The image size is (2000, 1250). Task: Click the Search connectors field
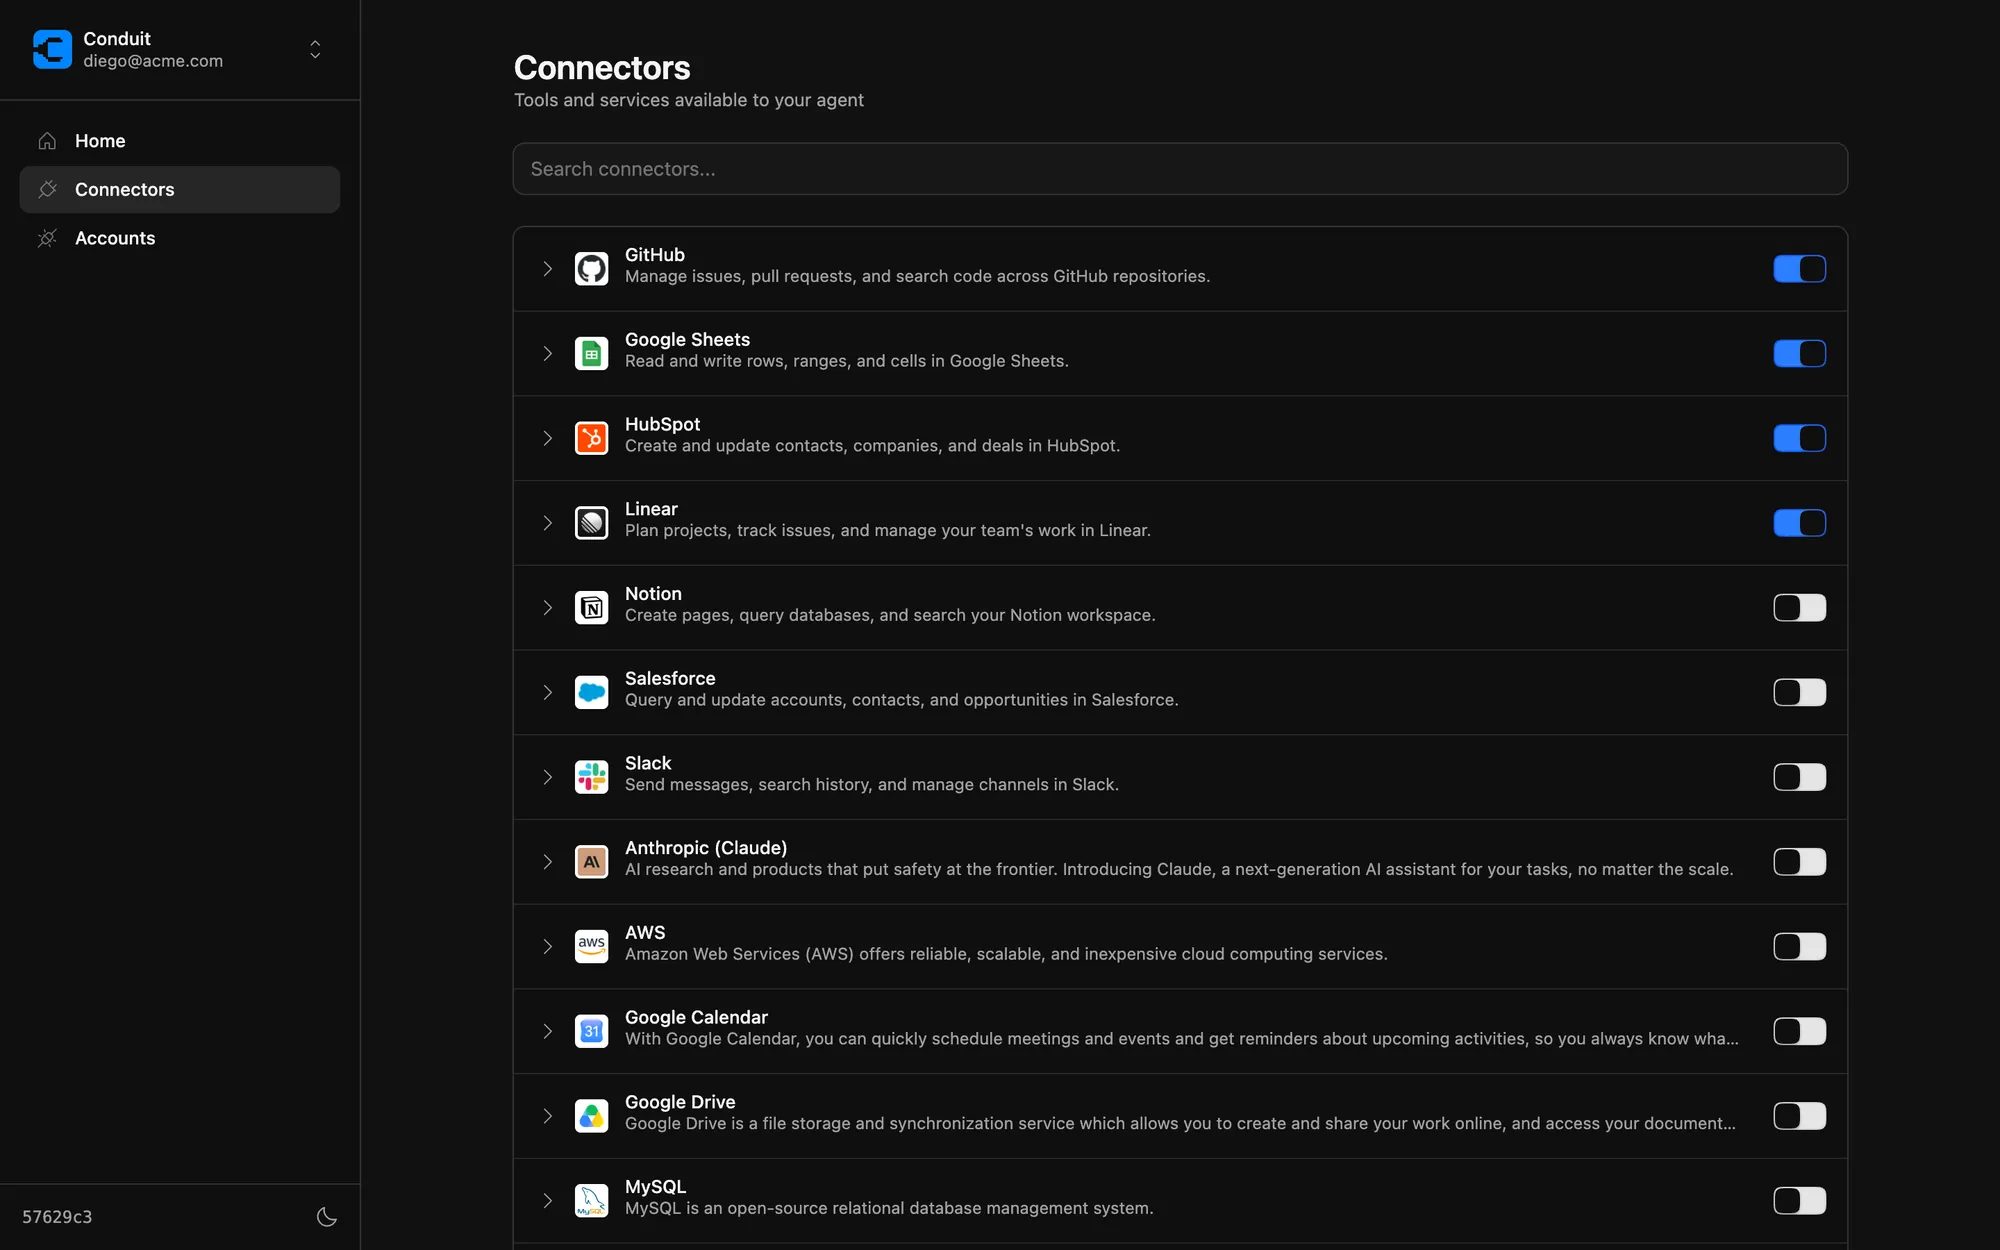tap(1180, 169)
